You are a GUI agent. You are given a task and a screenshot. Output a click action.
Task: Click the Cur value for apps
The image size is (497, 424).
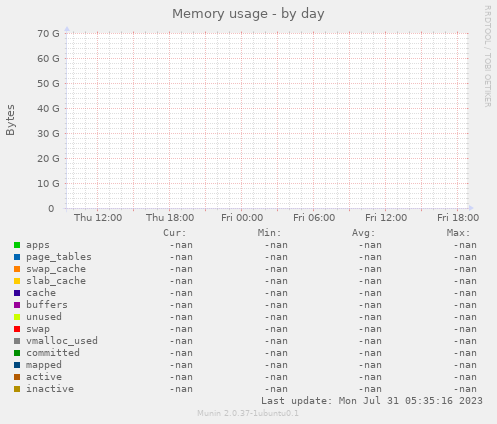[x=181, y=245]
